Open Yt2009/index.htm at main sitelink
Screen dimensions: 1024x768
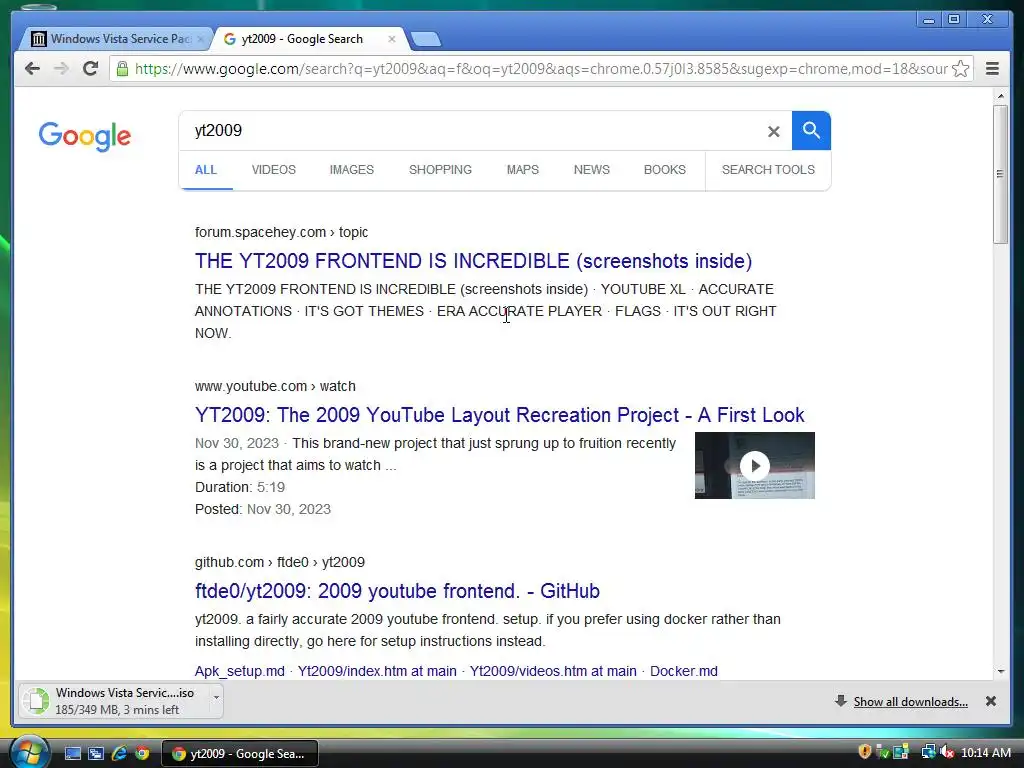point(377,671)
